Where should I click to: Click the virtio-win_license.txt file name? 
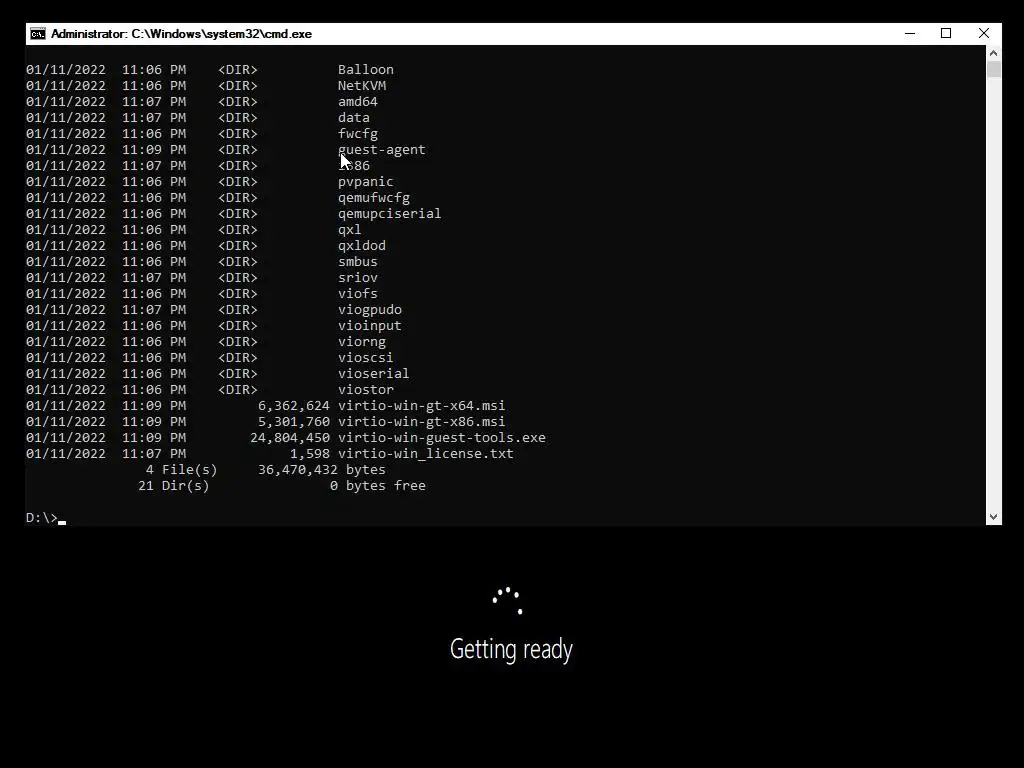426,453
